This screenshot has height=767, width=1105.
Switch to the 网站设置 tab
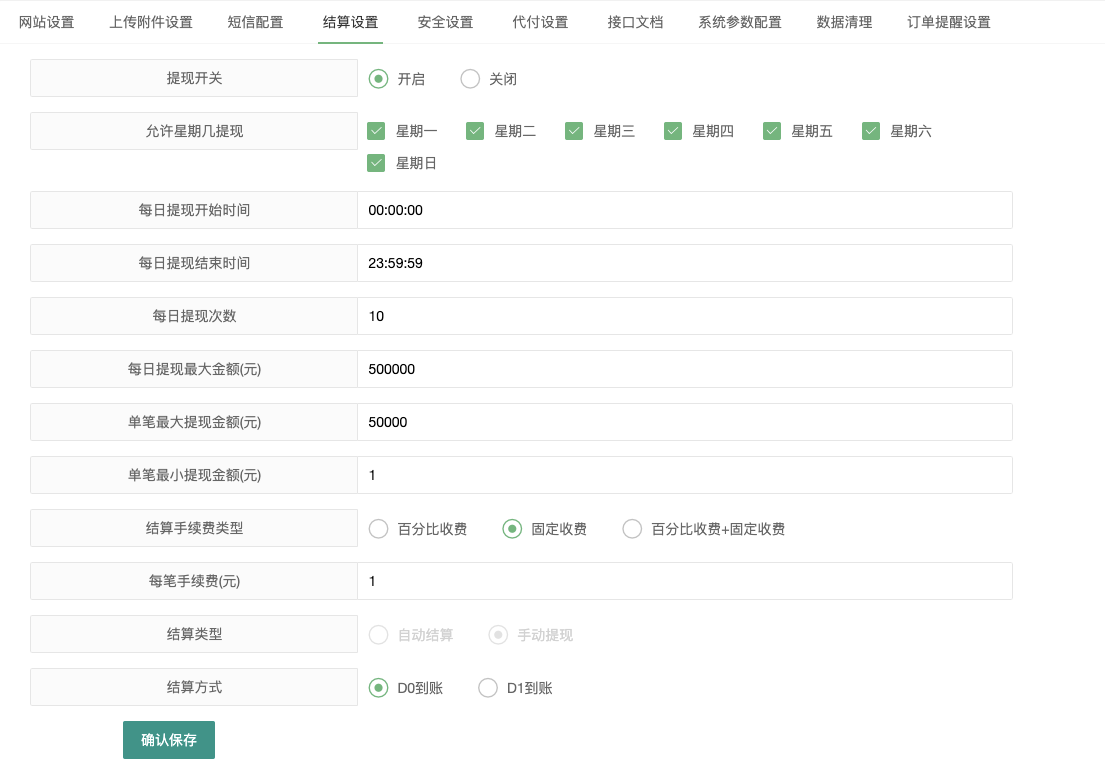click(45, 20)
